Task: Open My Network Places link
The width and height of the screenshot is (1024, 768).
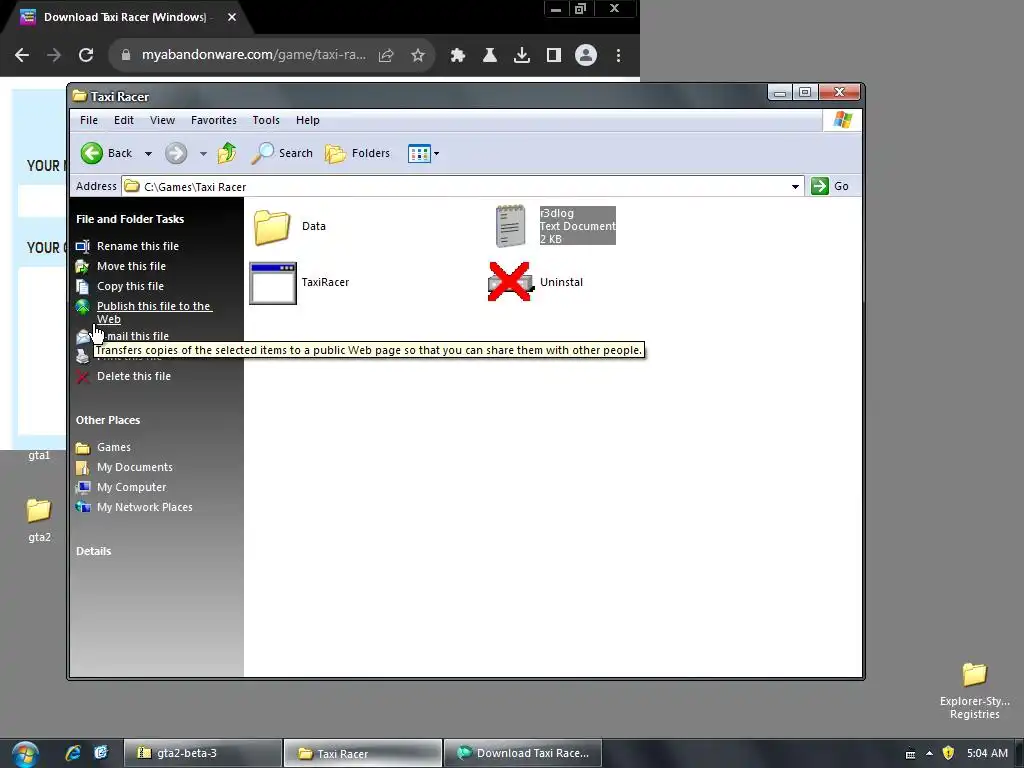Action: (x=145, y=507)
